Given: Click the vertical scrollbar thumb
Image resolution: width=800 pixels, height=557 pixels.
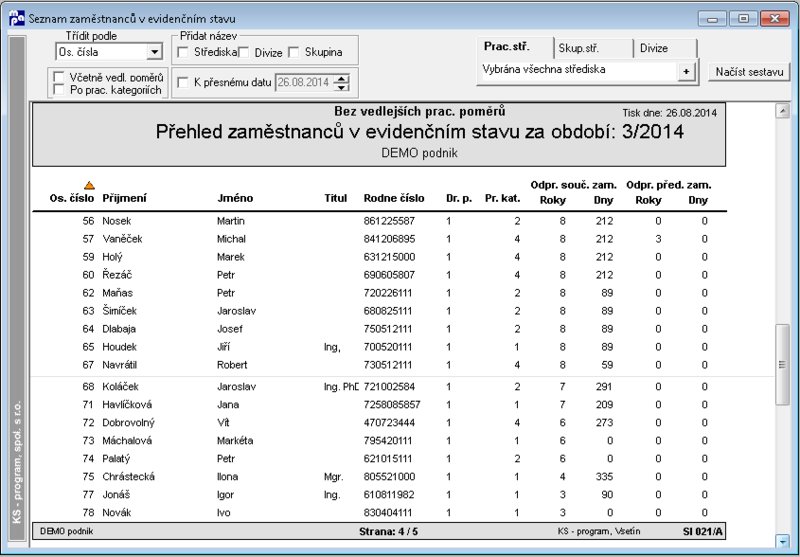Looking at the screenshot, I should pyautogui.click(x=782, y=365).
